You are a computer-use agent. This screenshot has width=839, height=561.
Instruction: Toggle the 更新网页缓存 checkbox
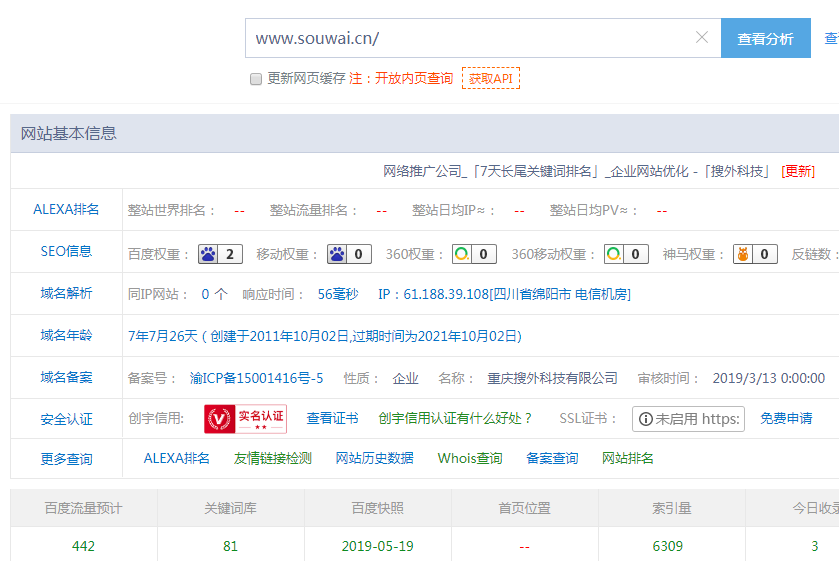[x=256, y=79]
